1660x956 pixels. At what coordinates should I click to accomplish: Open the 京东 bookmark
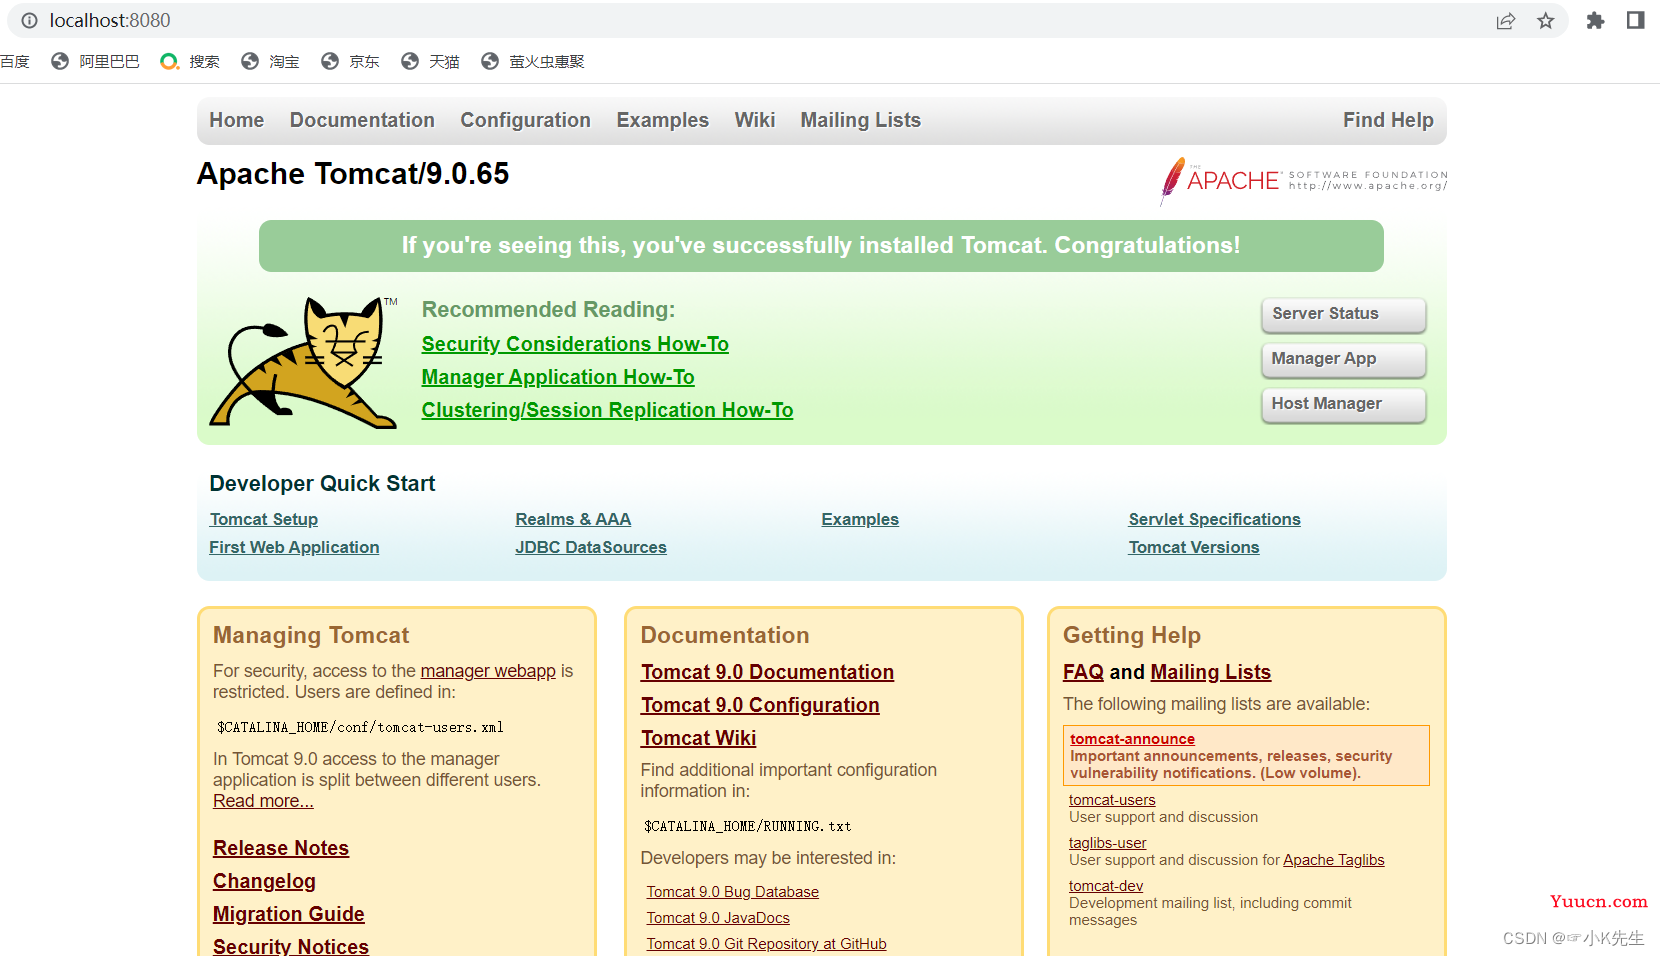pos(350,61)
